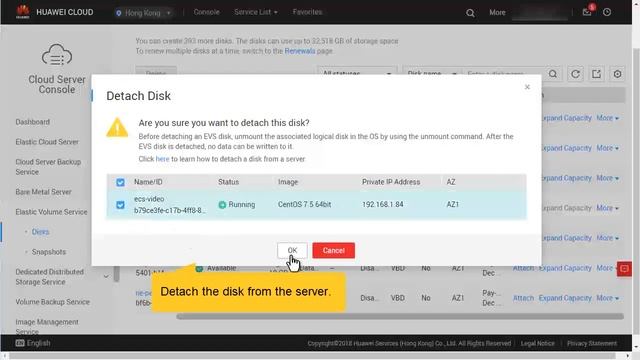Close the Detach Disk dialog

click(527, 87)
